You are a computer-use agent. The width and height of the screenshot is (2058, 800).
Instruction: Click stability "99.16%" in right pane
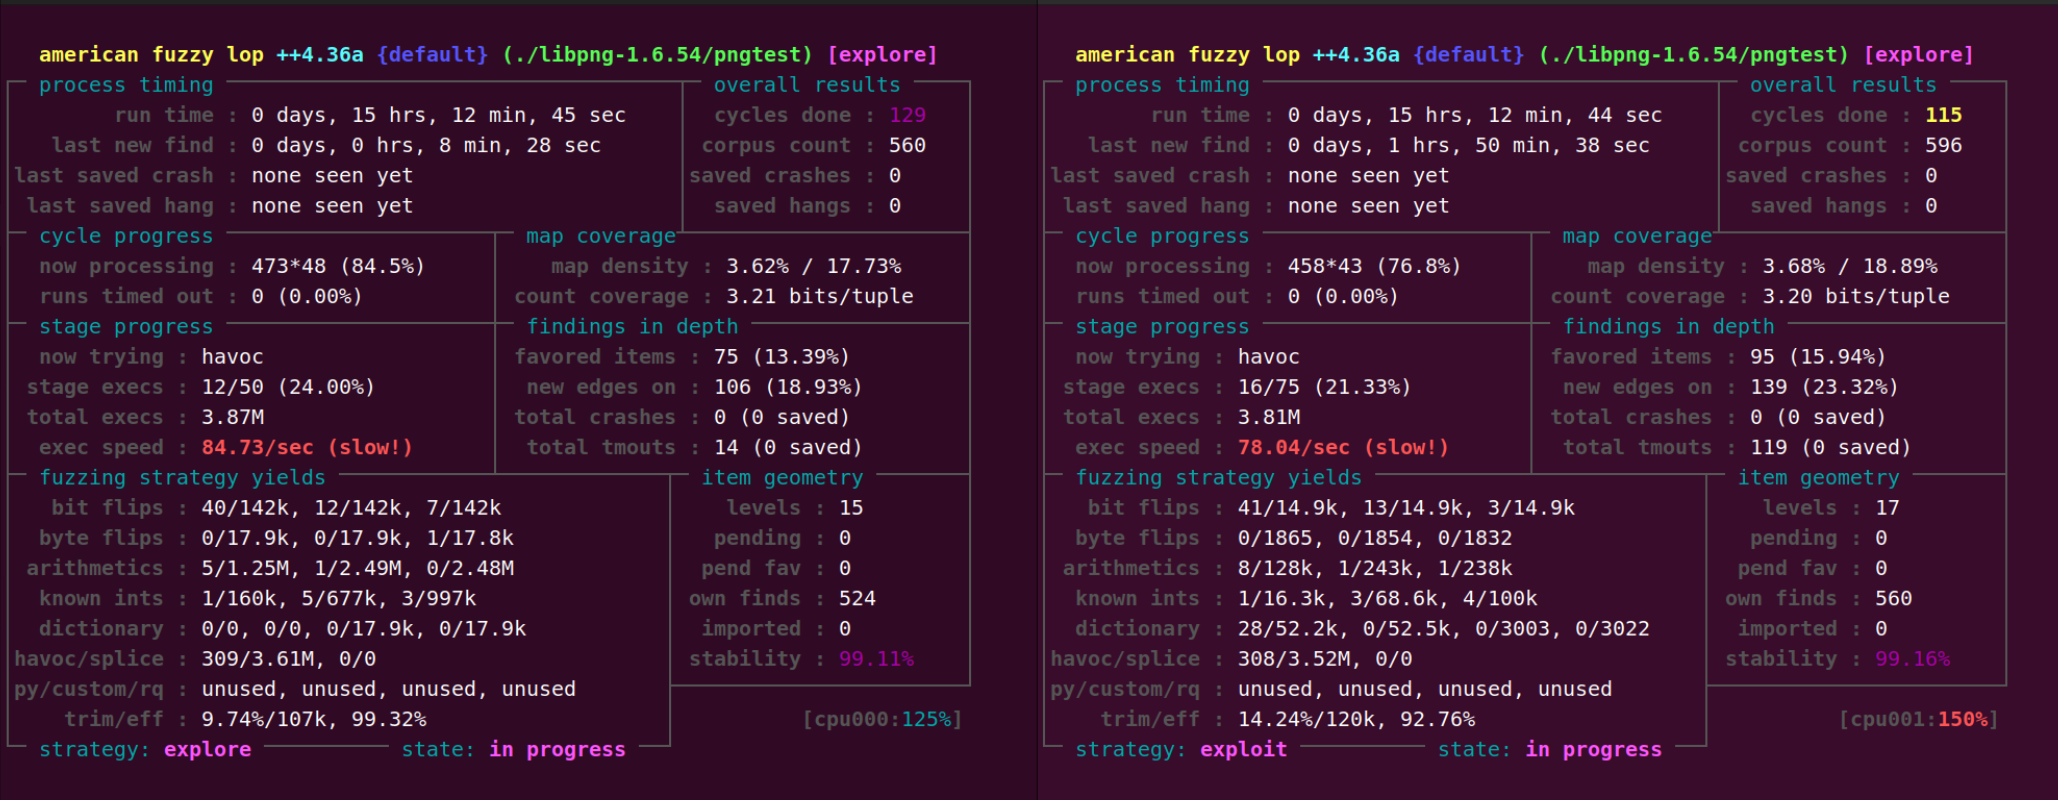[x=1912, y=659]
